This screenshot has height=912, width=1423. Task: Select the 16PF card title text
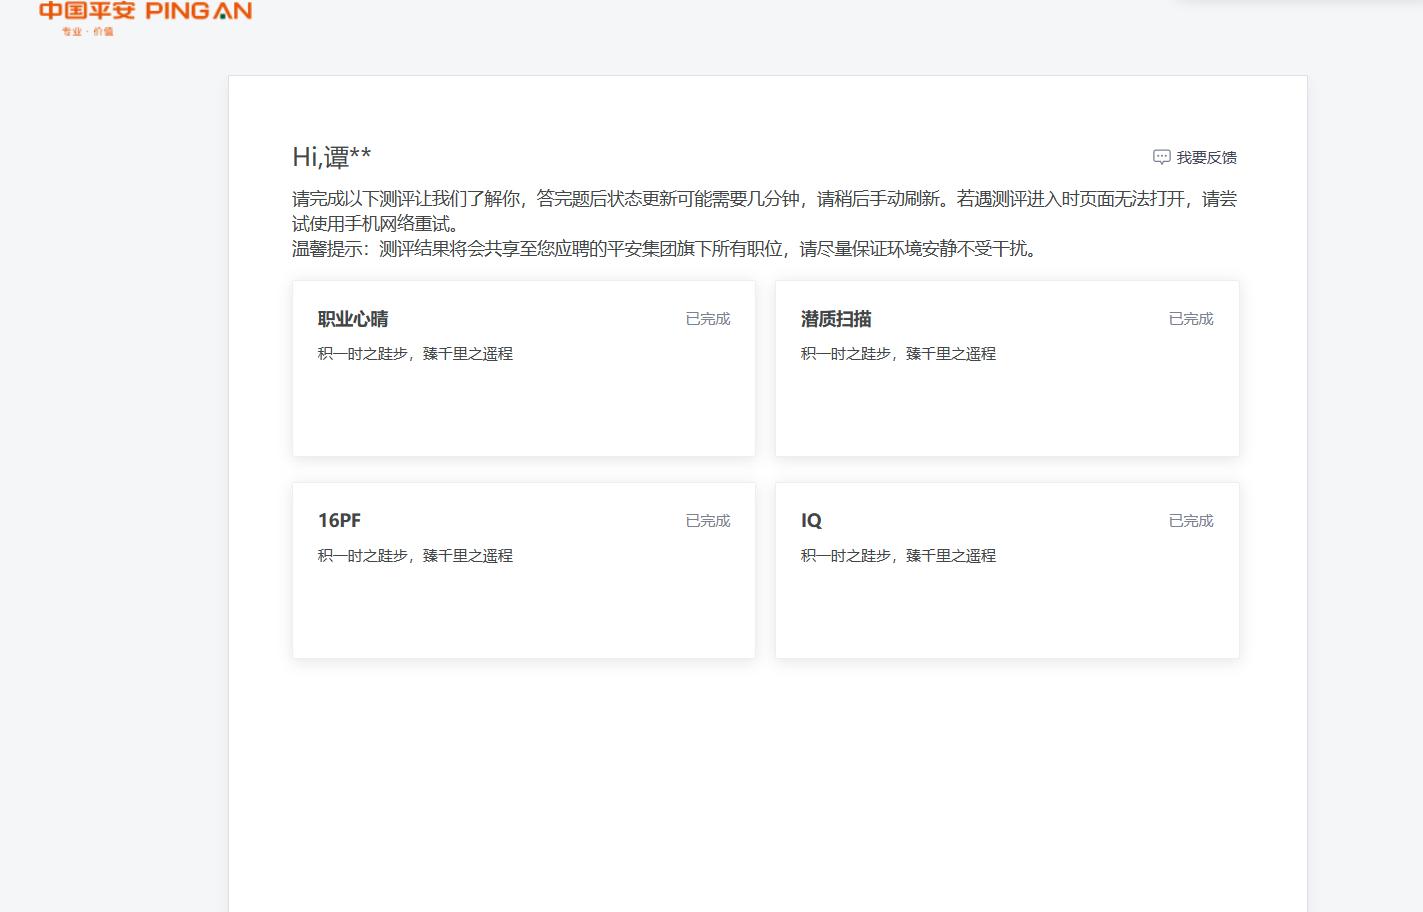coord(338,520)
